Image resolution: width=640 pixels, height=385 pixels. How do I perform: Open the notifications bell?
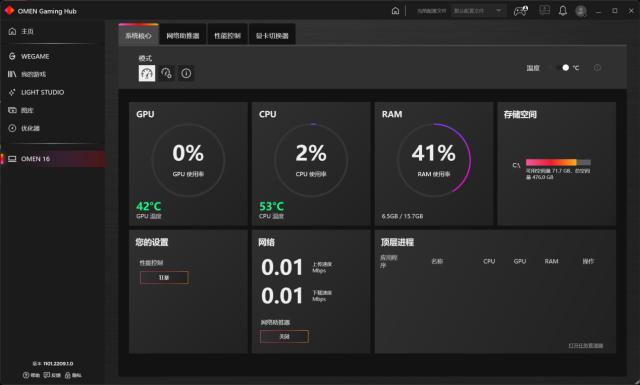563,11
